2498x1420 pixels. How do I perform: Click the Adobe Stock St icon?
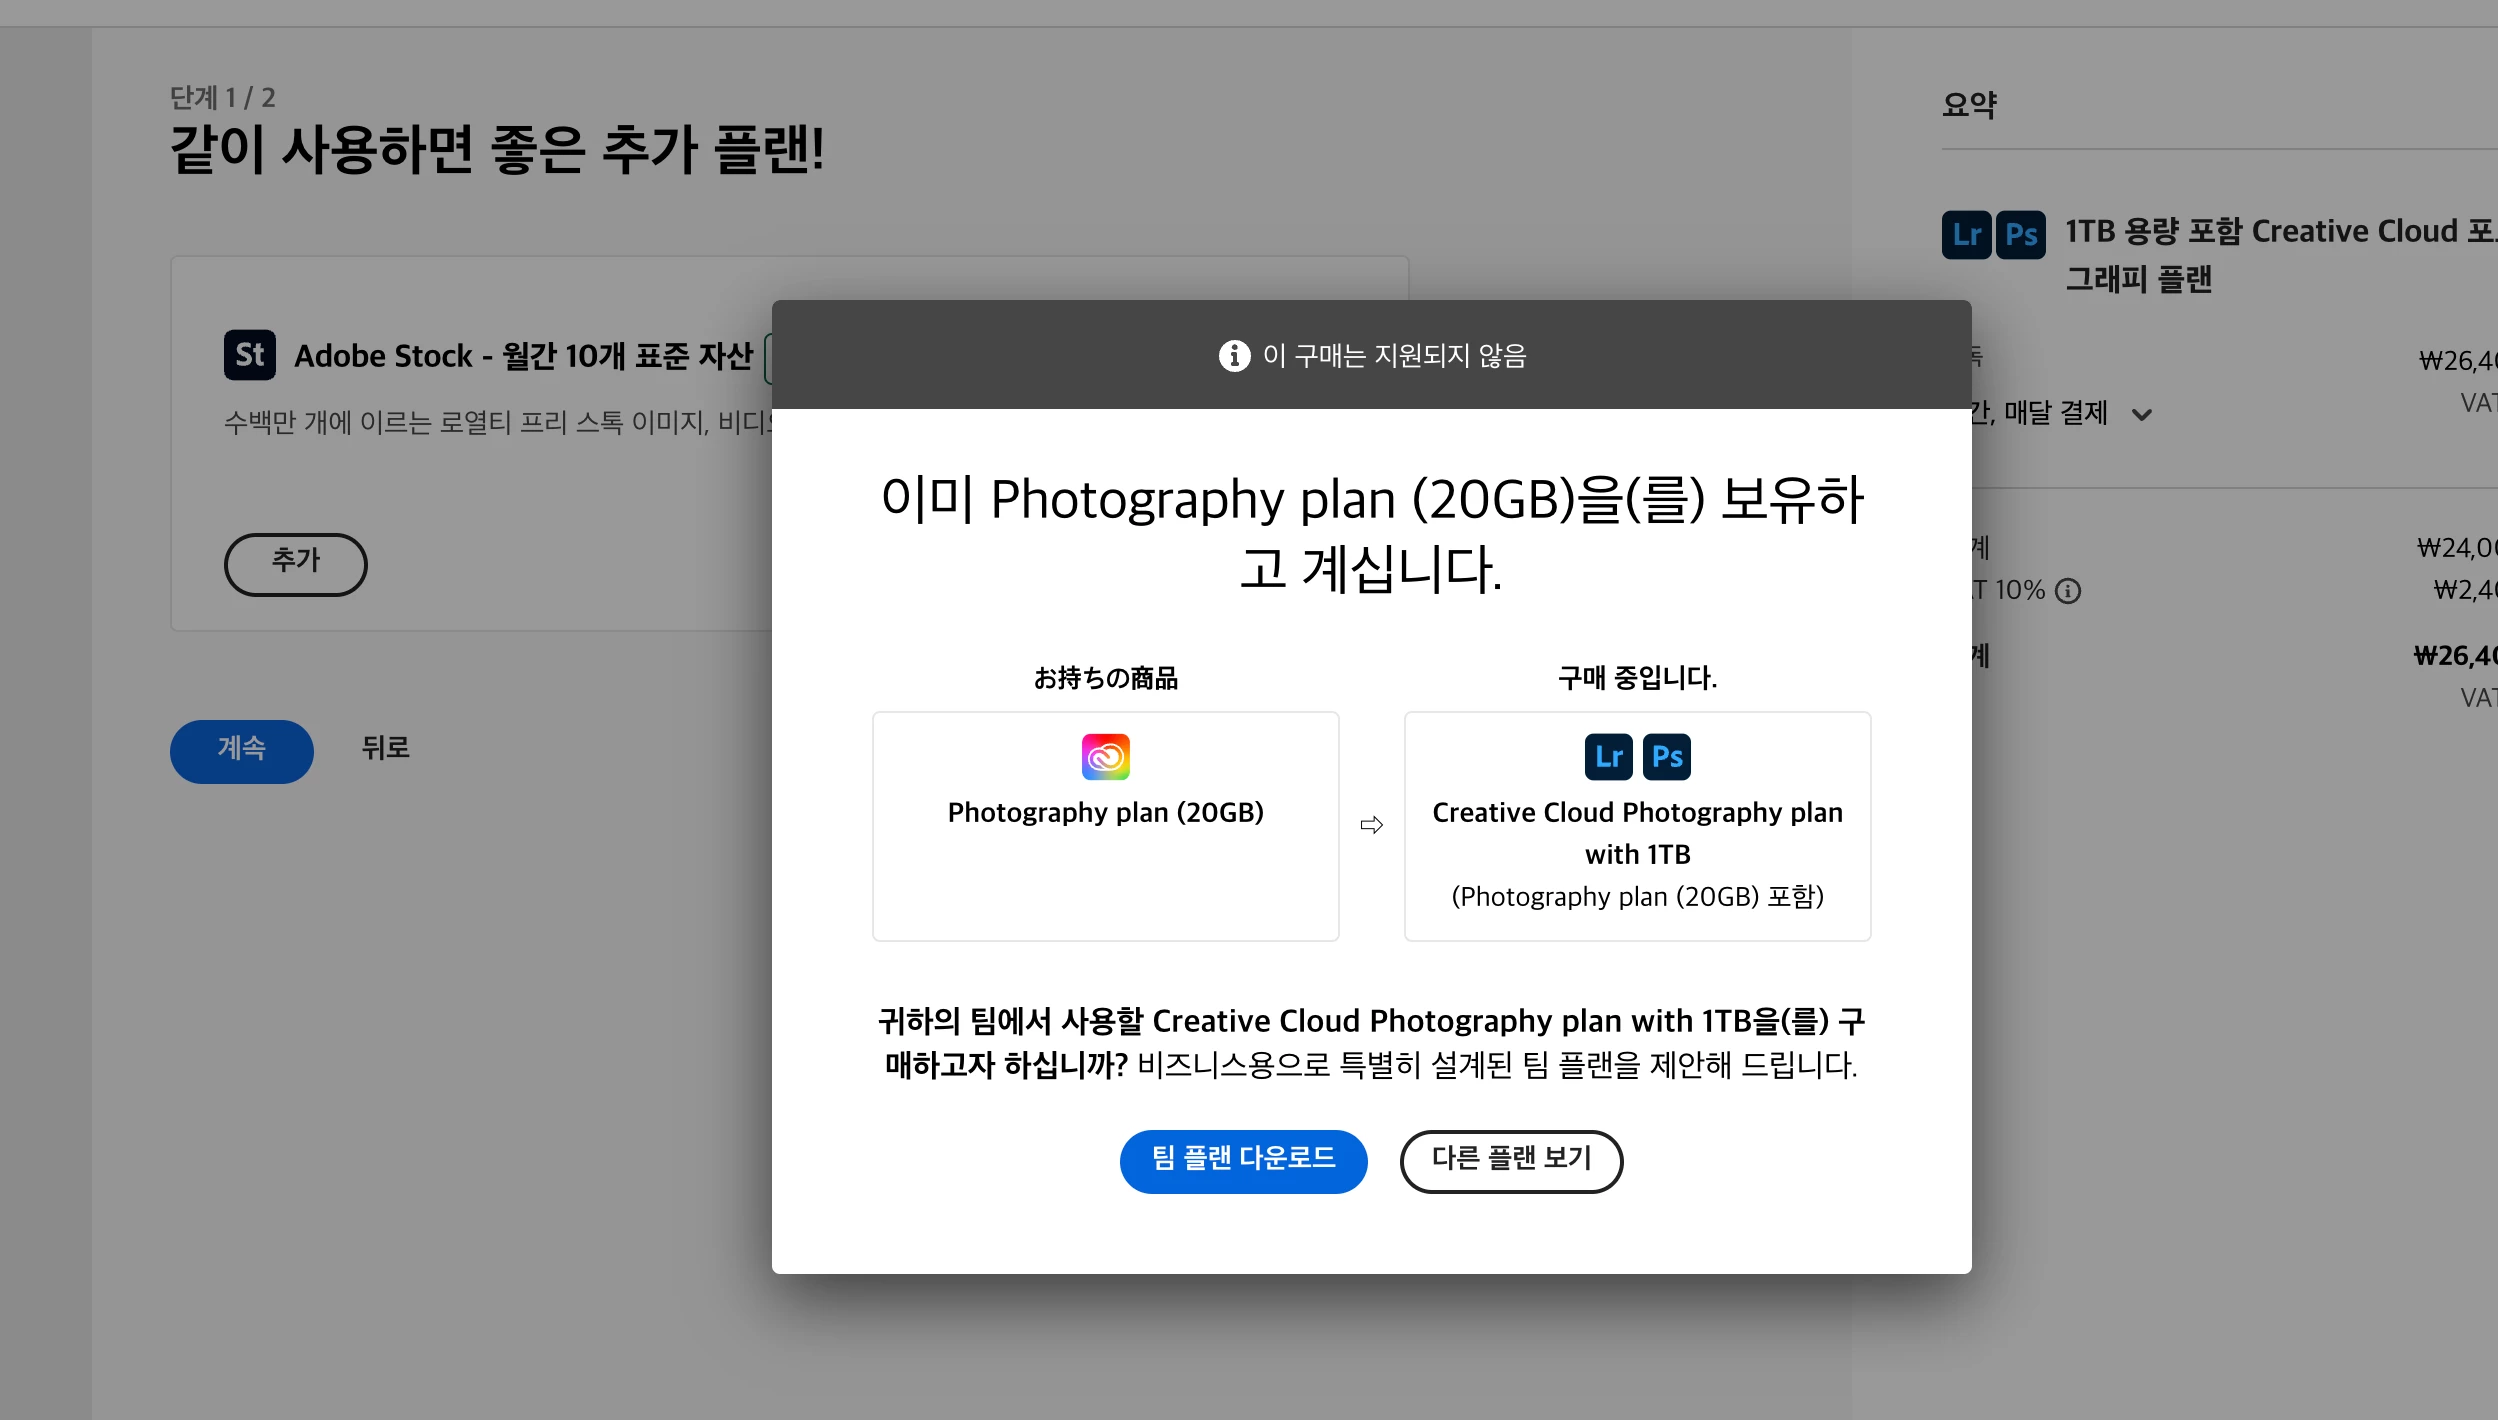[x=249, y=355]
